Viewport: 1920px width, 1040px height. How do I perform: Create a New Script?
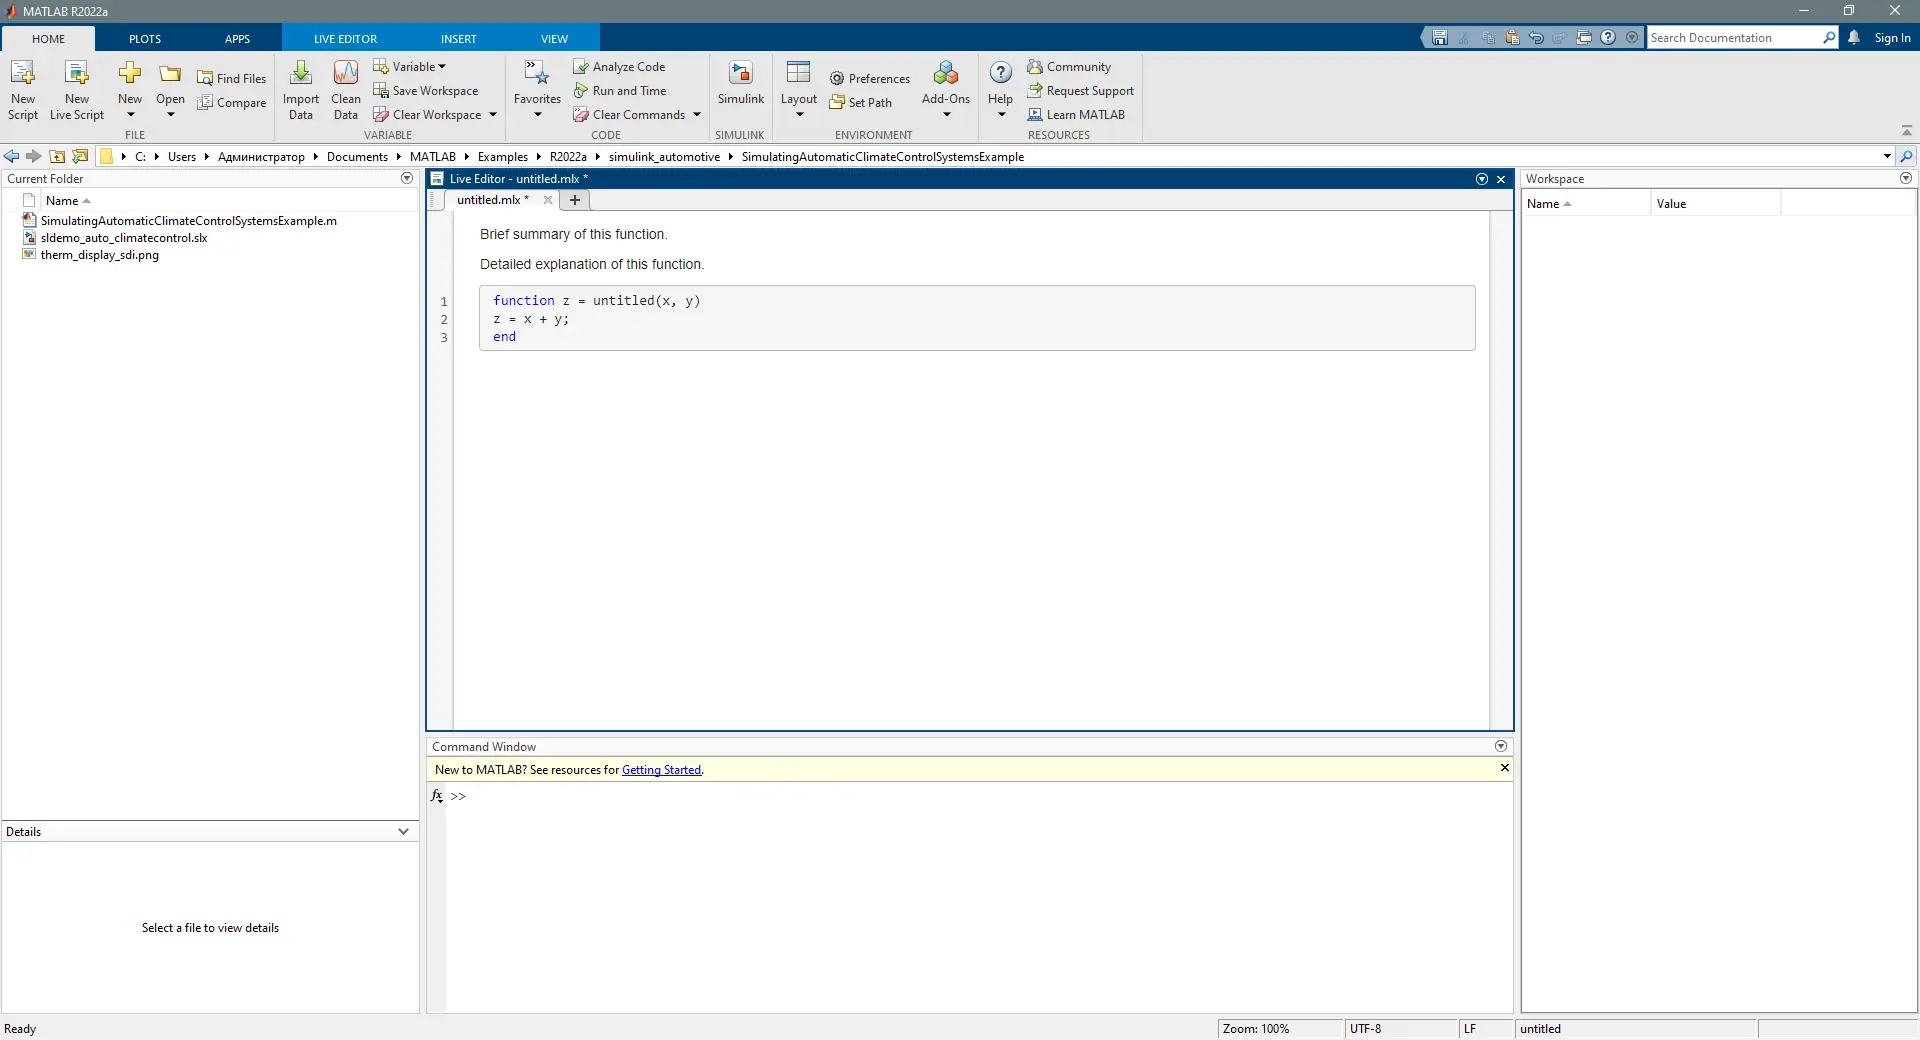pos(22,90)
